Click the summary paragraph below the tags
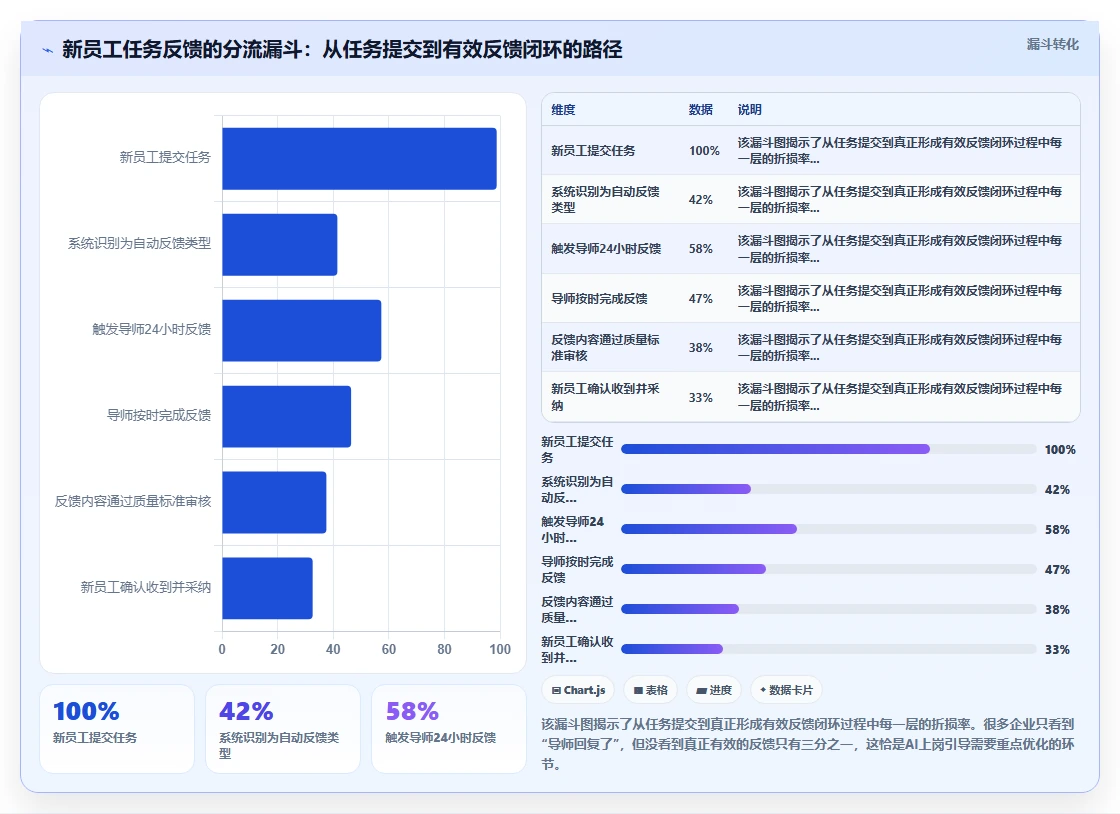 [807, 744]
